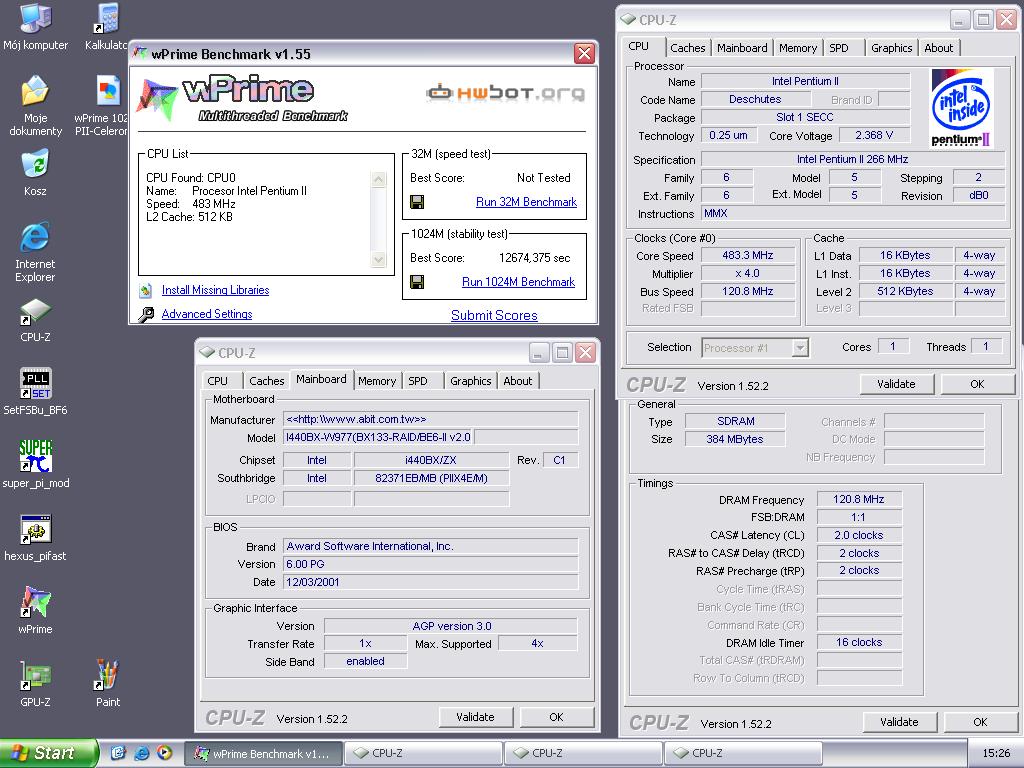Click the Core Speed 483.3 MHz field
Screen dimensions: 1024x768
[748, 255]
